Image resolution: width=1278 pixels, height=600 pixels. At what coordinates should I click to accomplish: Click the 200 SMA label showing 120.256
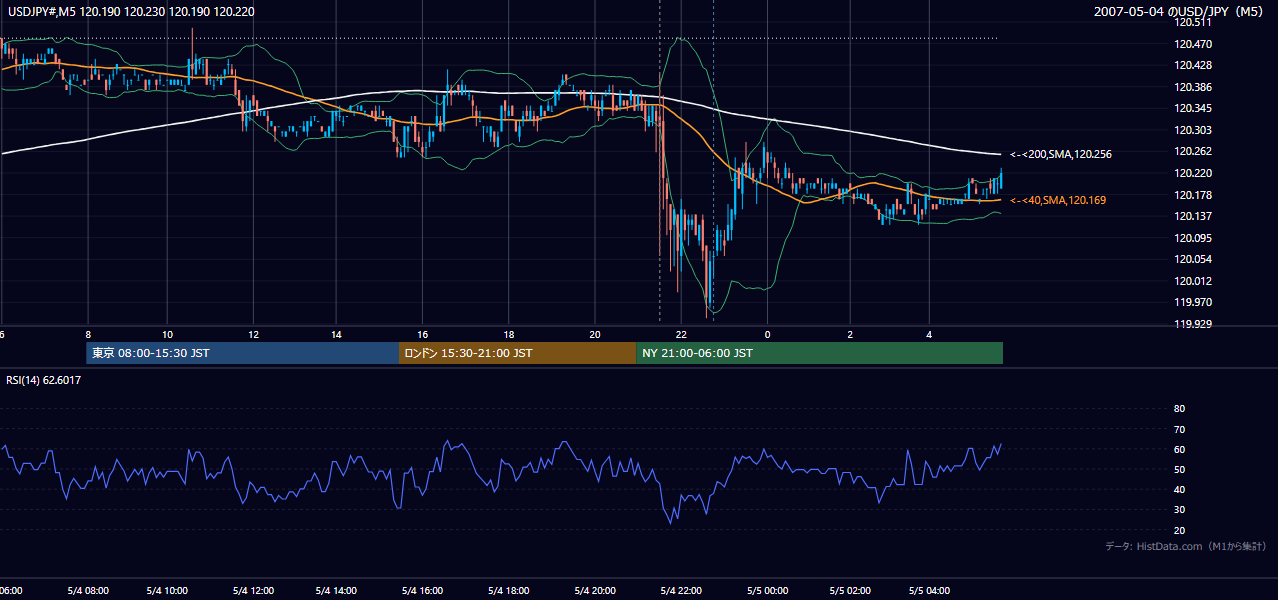1061,155
